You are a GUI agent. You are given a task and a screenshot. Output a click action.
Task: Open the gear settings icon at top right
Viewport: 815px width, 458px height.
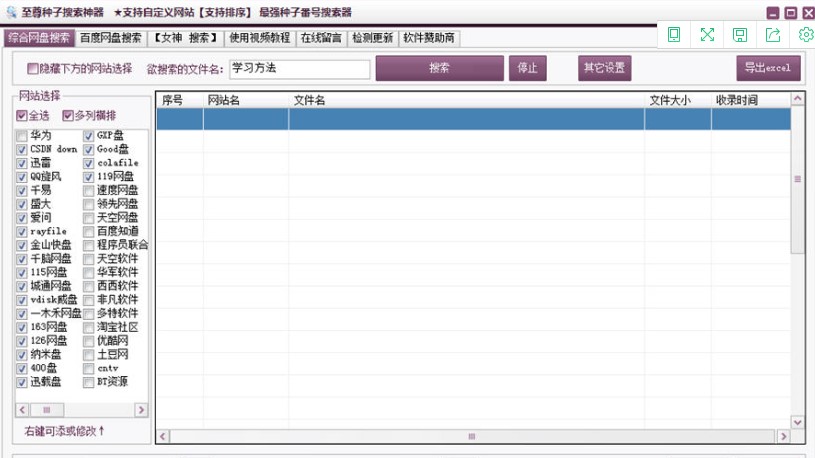[806, 35]
